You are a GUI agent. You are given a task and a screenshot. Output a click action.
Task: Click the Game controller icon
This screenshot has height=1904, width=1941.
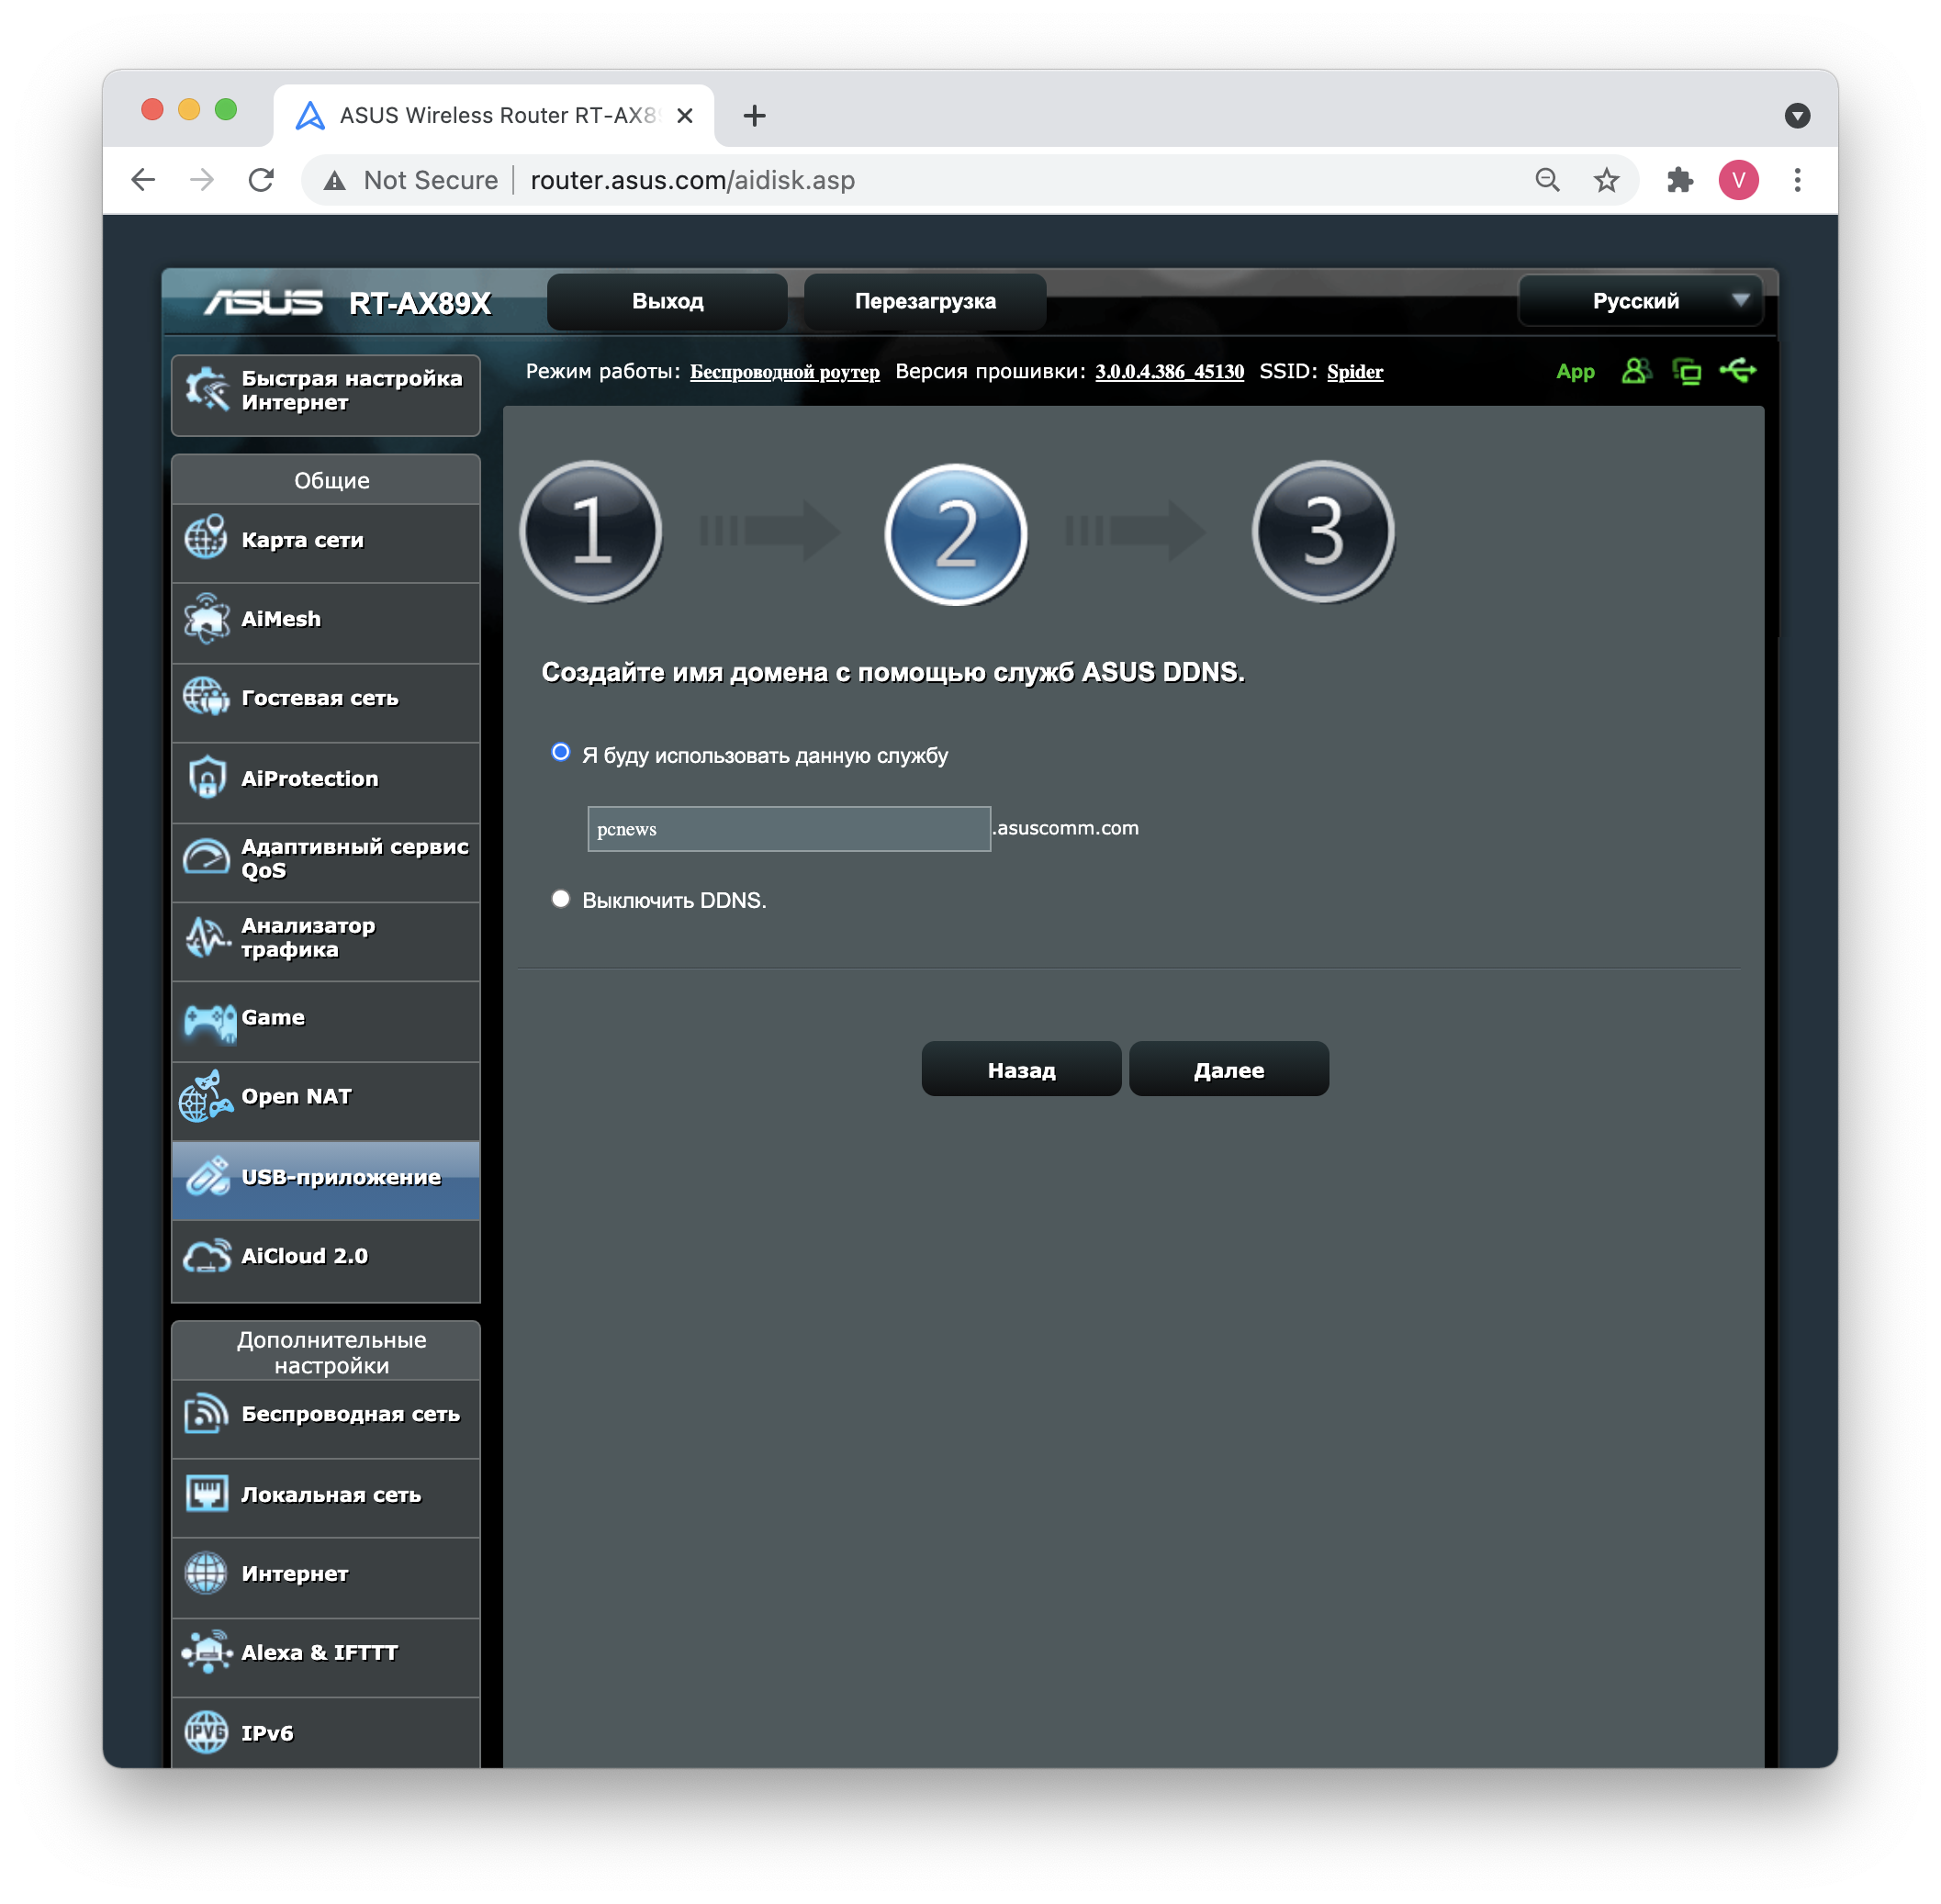209,1021
